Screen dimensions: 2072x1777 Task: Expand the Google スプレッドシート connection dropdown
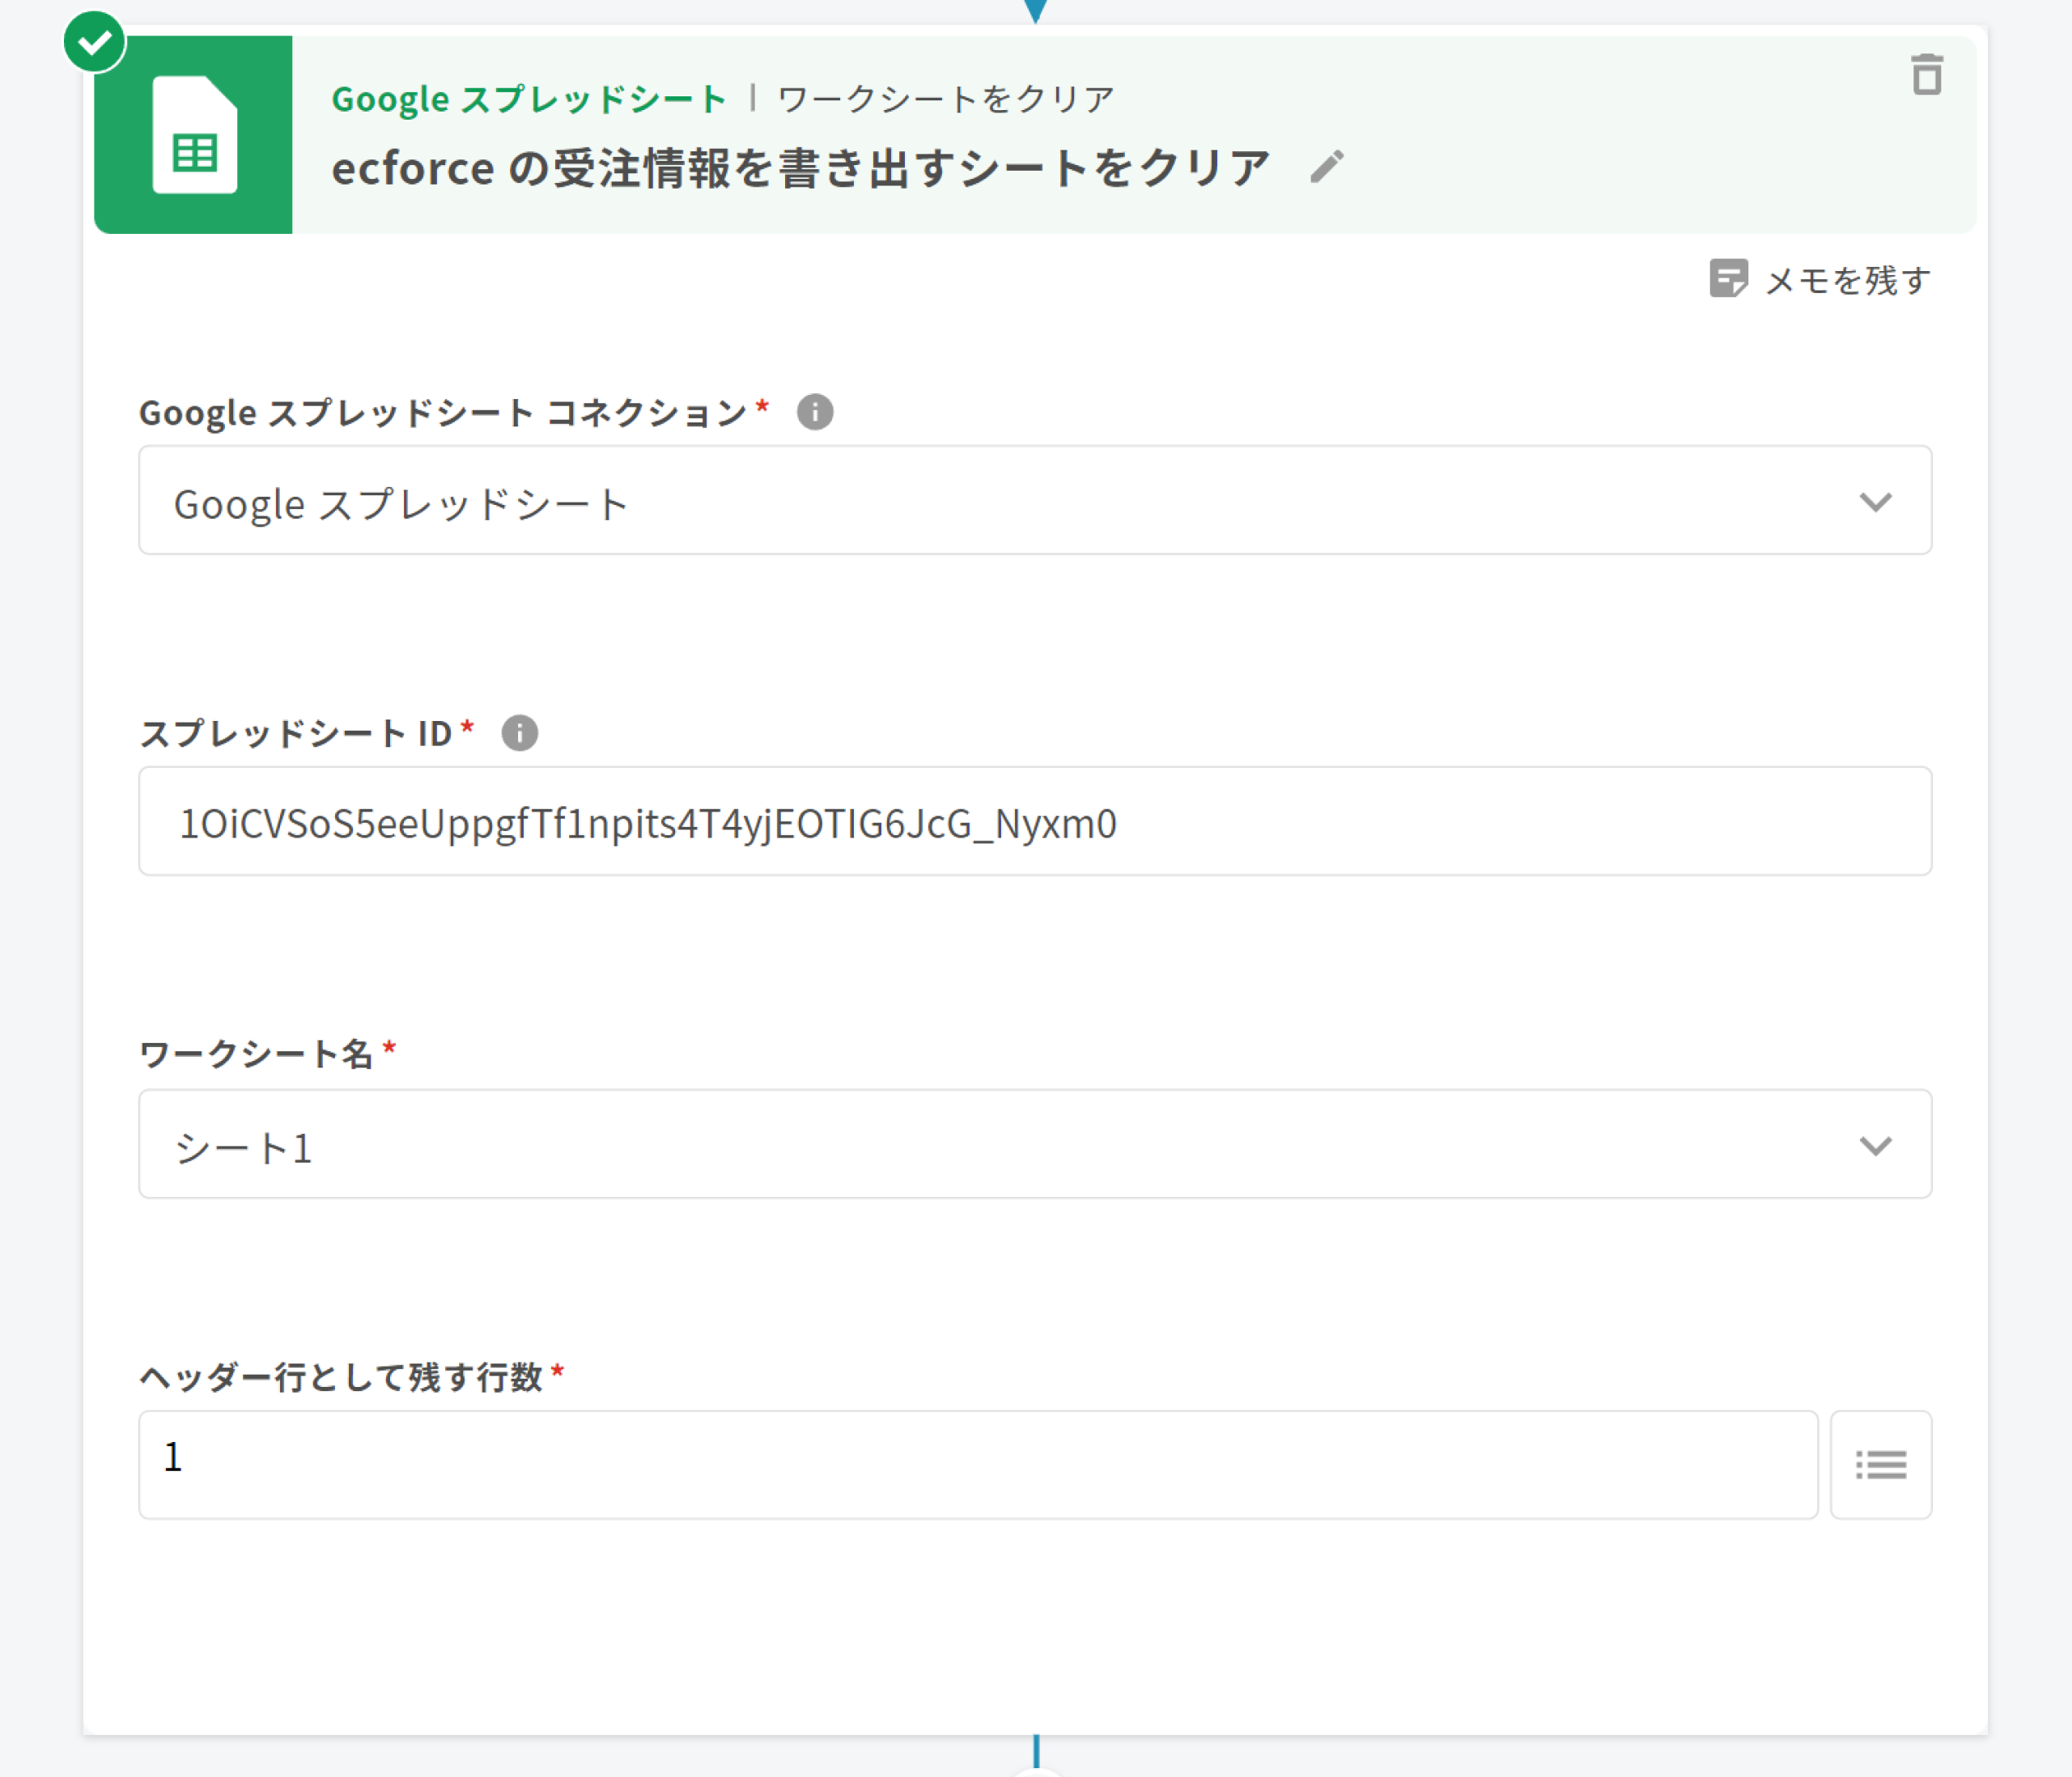(1000, 501)
